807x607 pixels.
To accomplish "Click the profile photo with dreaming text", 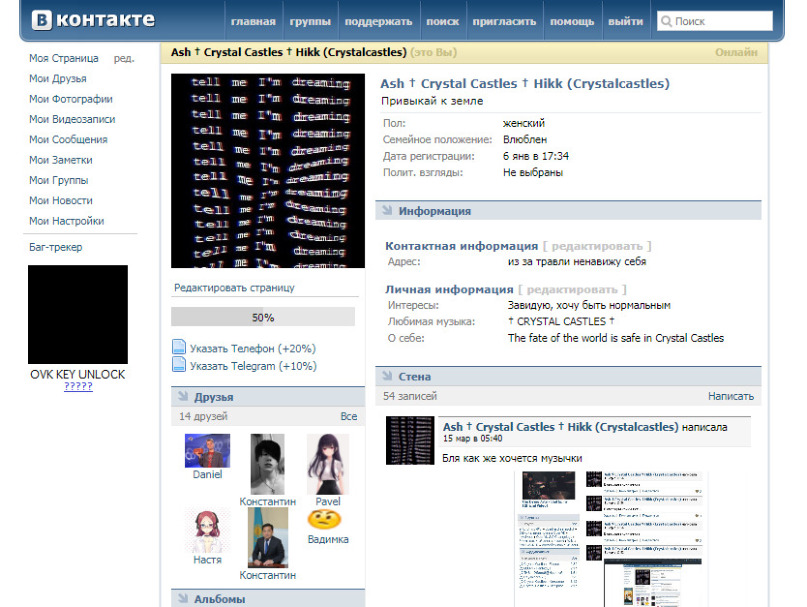I will pos(261,170).
